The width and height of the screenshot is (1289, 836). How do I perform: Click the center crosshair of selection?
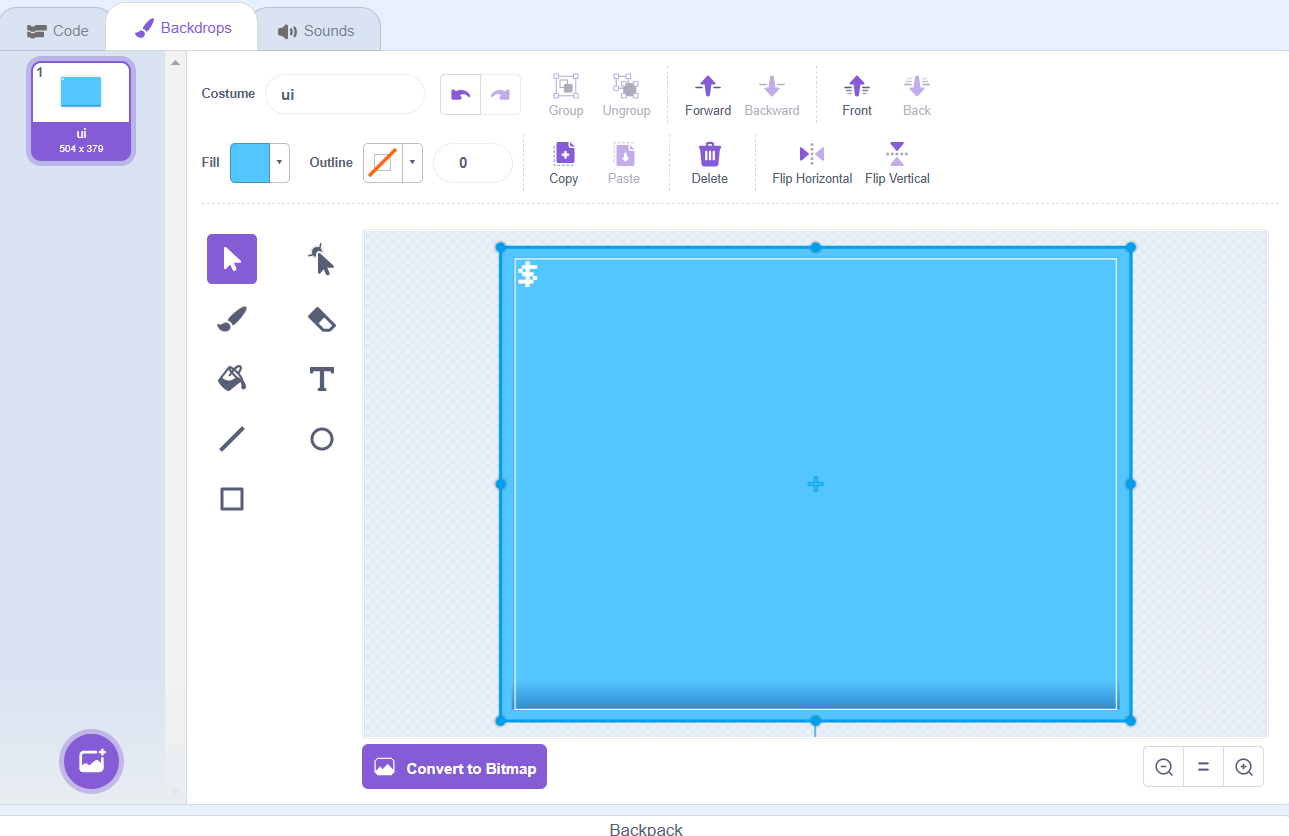pos(815,484)
